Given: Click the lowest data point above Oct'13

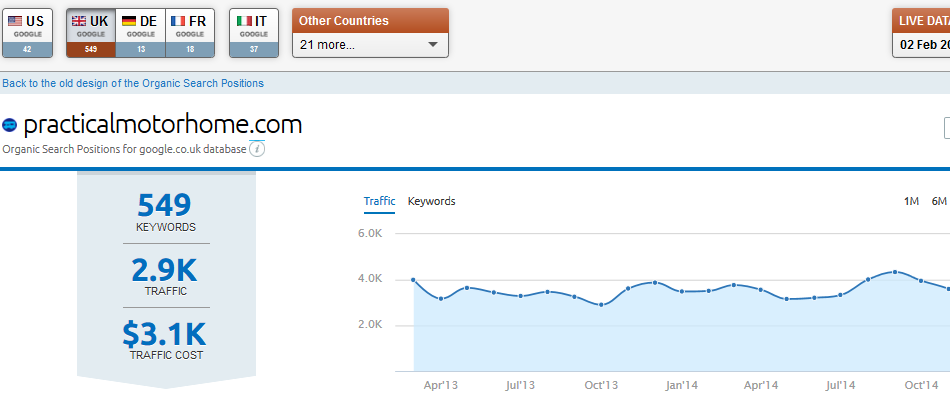Looking at the screenshot, I should point(601,305).
